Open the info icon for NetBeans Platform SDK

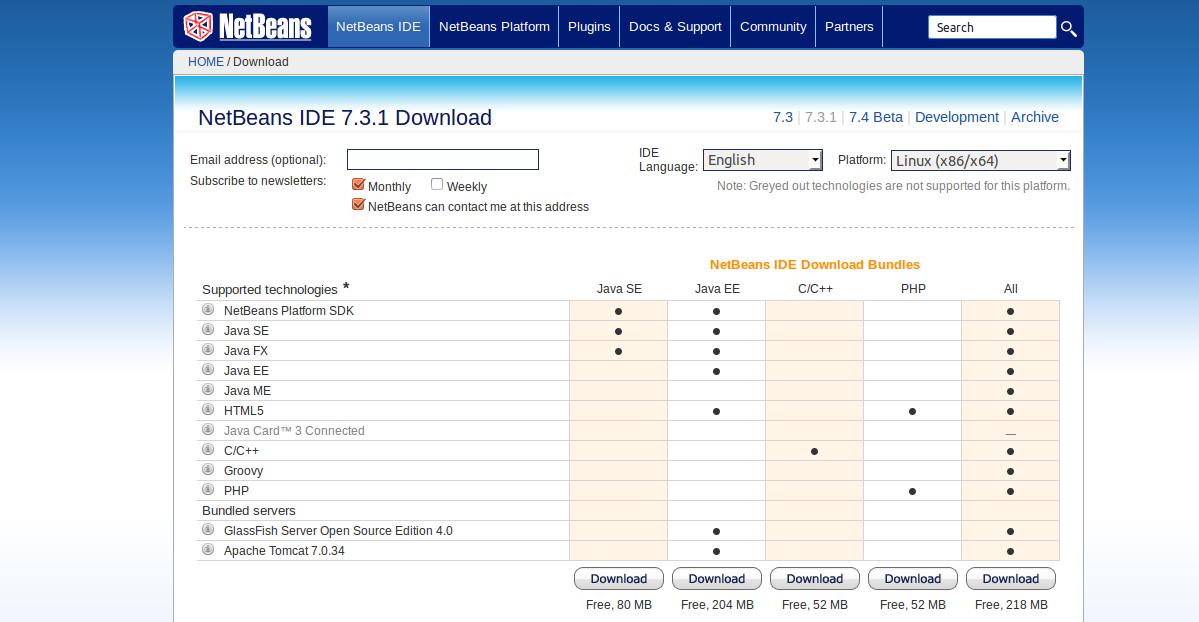(208, 310)
